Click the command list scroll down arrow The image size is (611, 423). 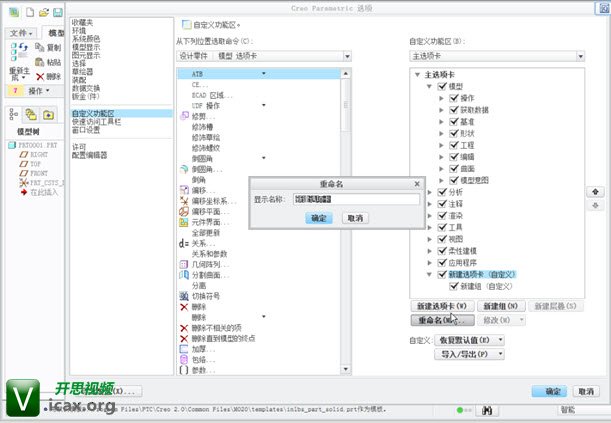coord(346,369)
